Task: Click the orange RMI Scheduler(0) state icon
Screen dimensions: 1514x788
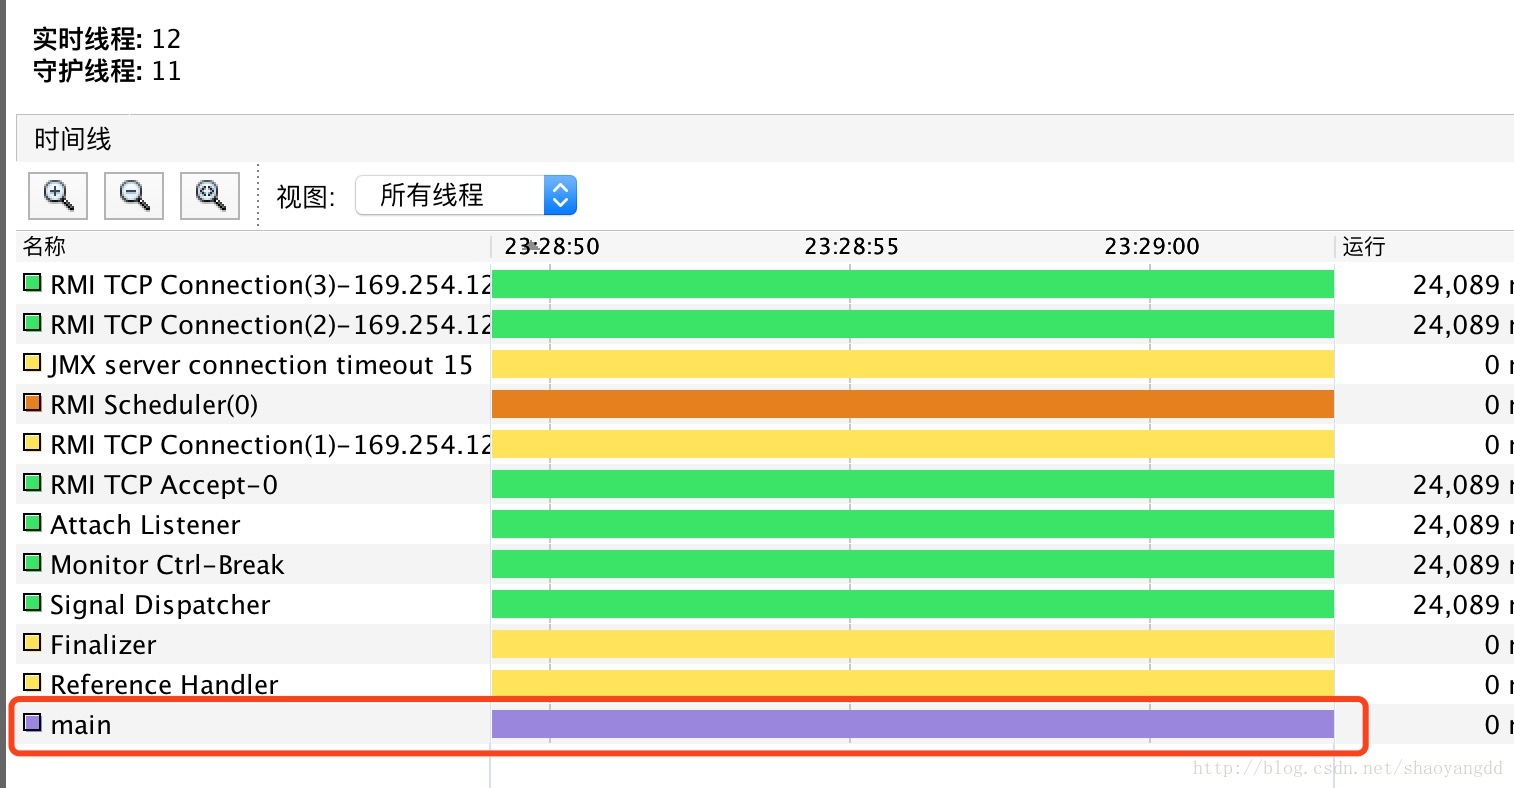Action: [32, 403]
